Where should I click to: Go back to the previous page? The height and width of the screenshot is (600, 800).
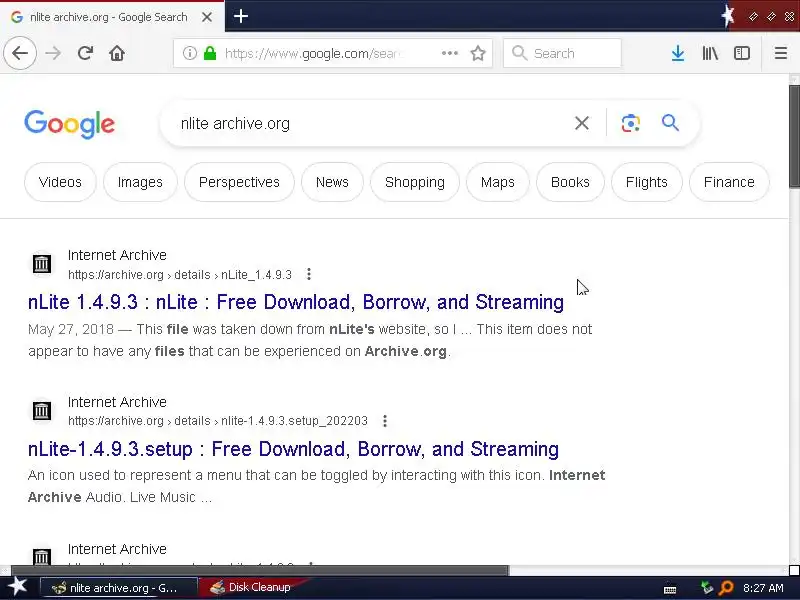tap(20, 53)
